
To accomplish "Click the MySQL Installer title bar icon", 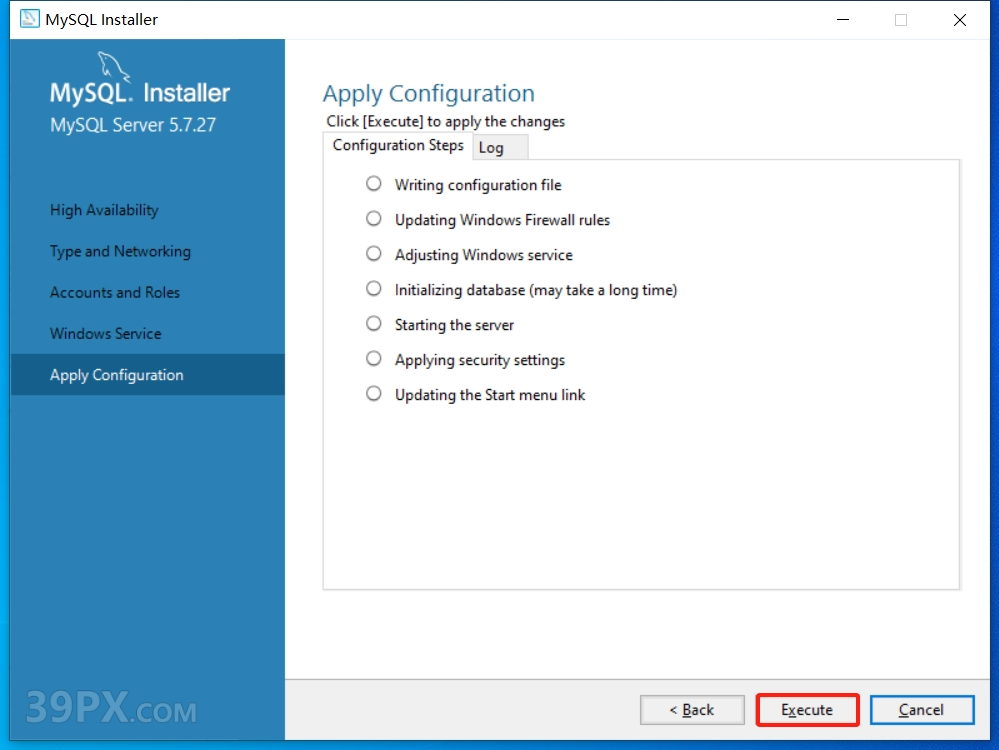I will [x=29, y=19].
